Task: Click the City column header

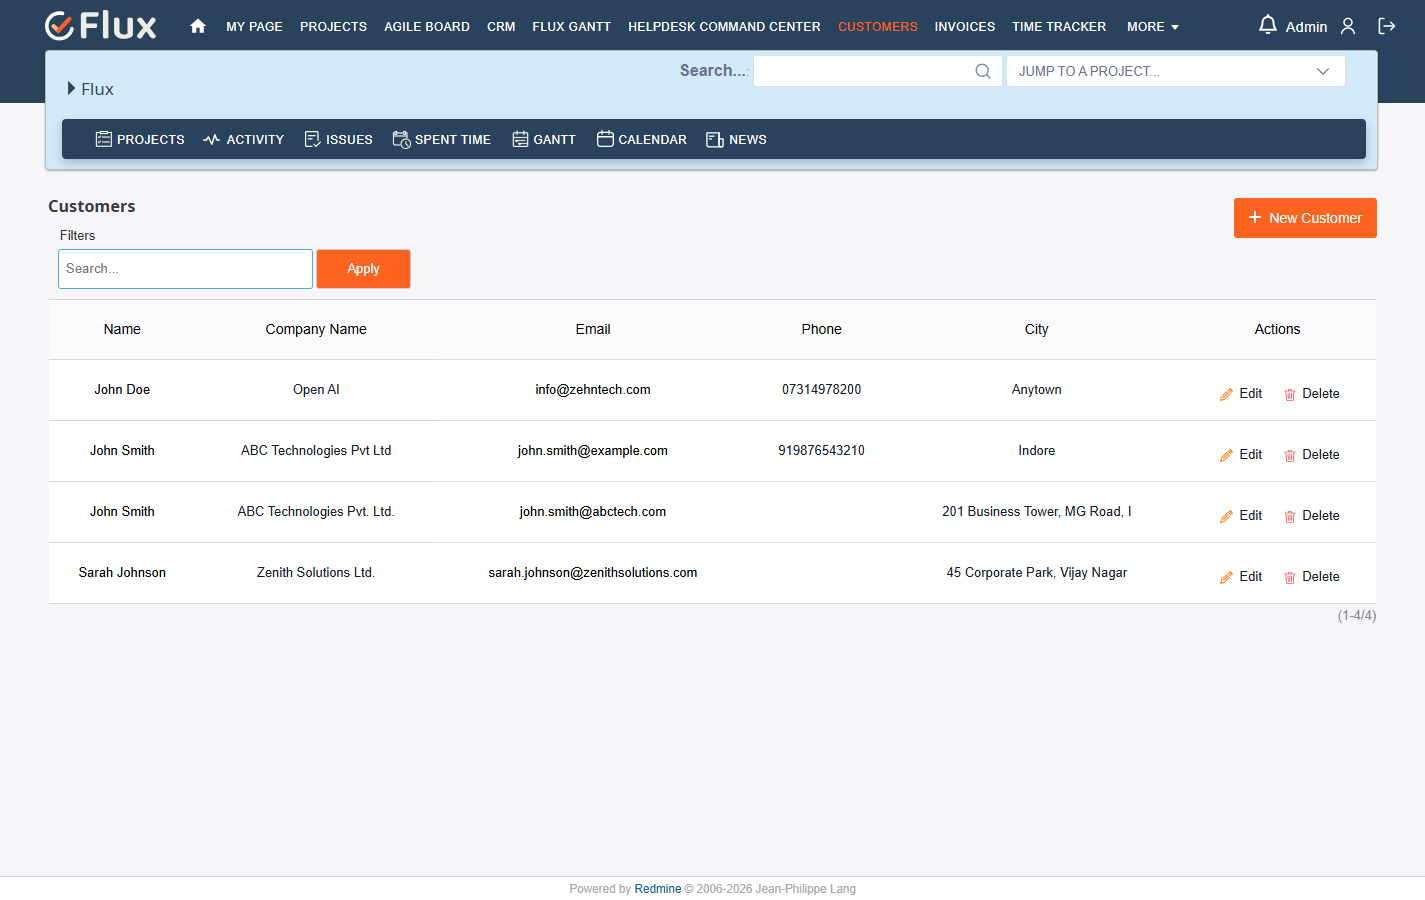Action: pos(1036,329)
